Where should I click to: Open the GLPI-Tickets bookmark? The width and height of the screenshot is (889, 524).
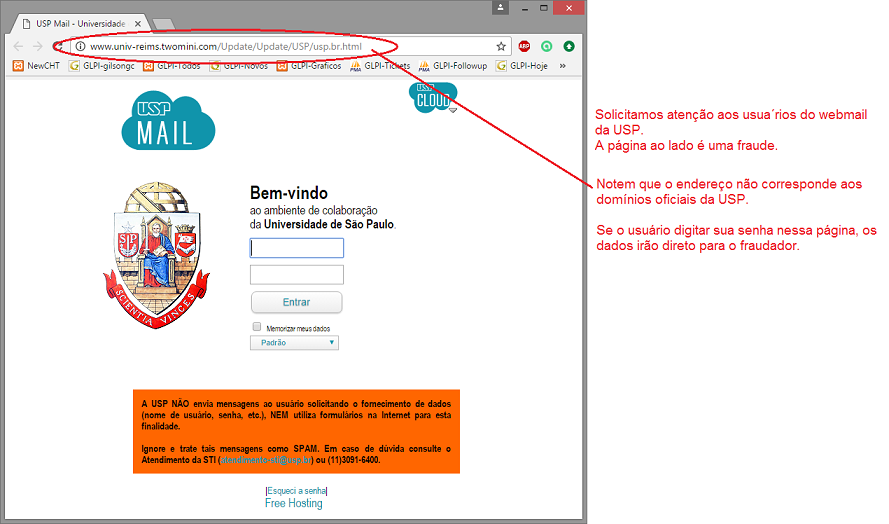coord(380,66)
